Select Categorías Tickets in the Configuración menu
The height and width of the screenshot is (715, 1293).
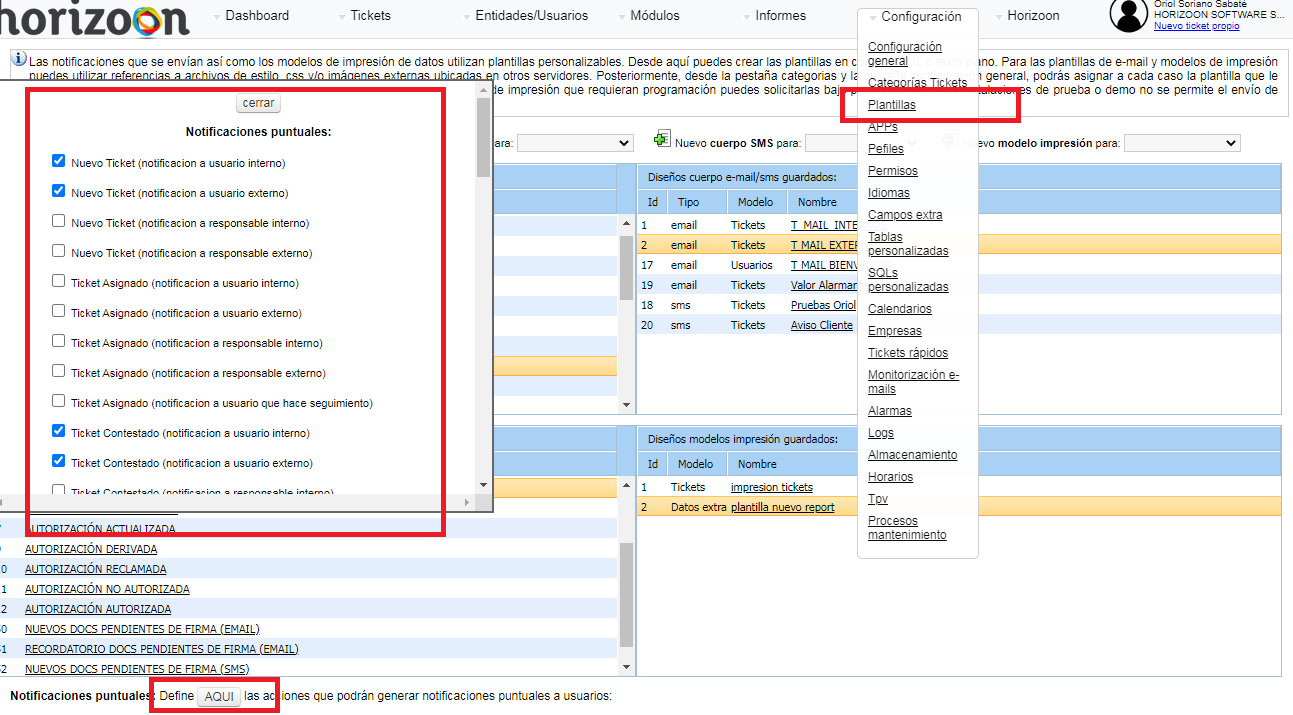click(x=918, y=83)
